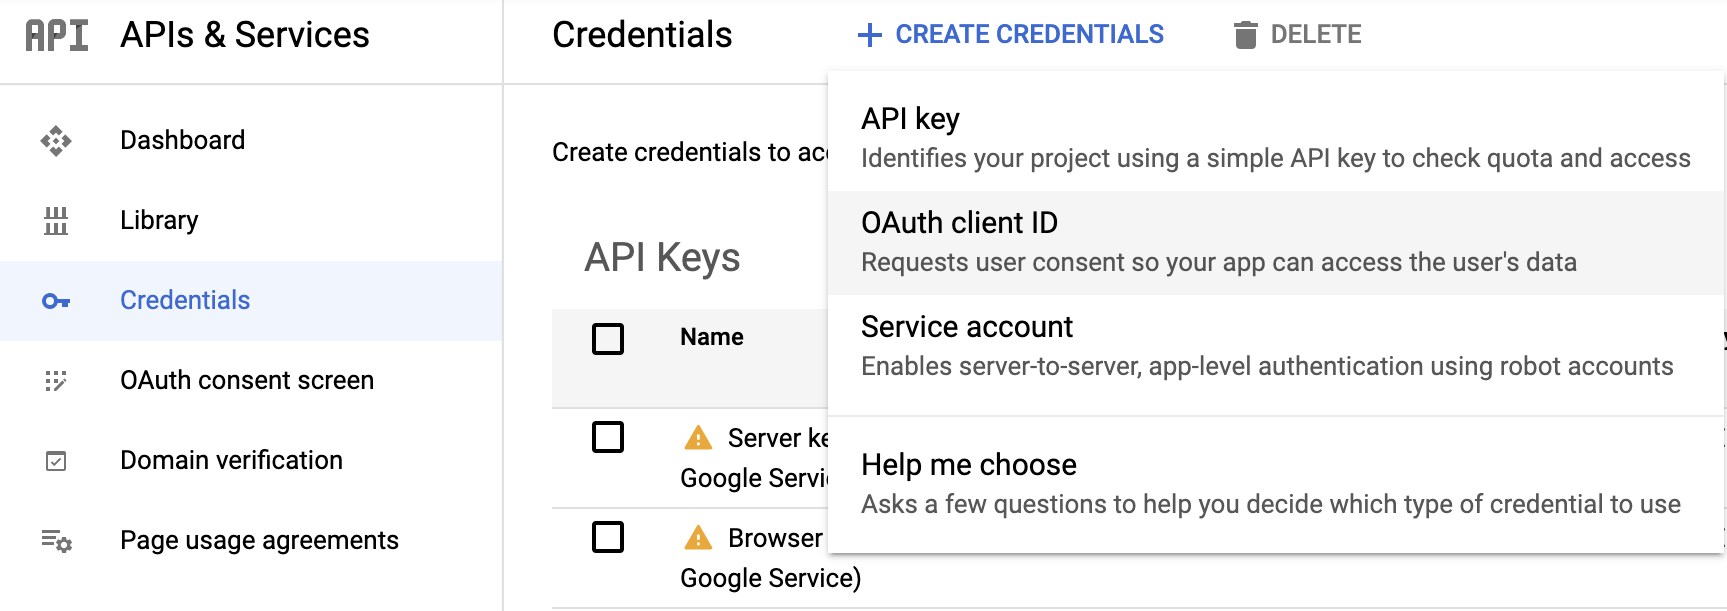Open OAuth consent screen via its icon
Viewport: 1727px width, 611px height.
tap(55, 380)
